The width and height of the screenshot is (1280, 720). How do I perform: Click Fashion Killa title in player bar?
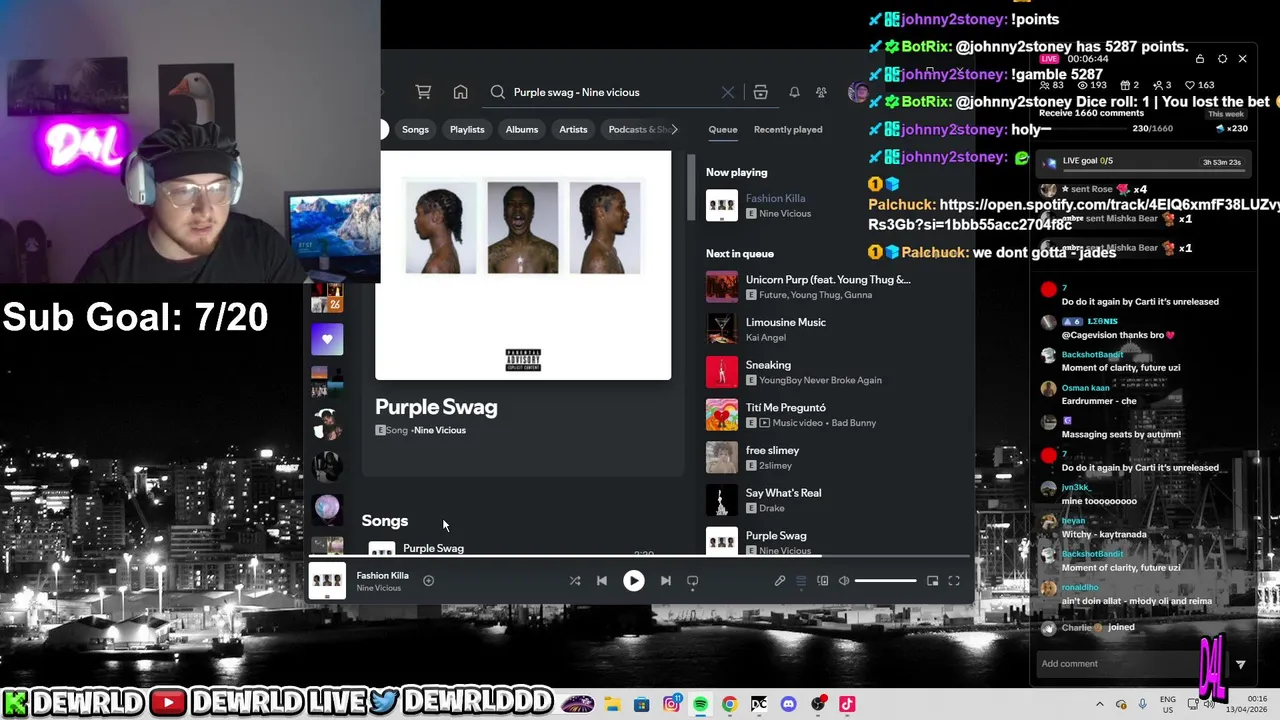383,576
